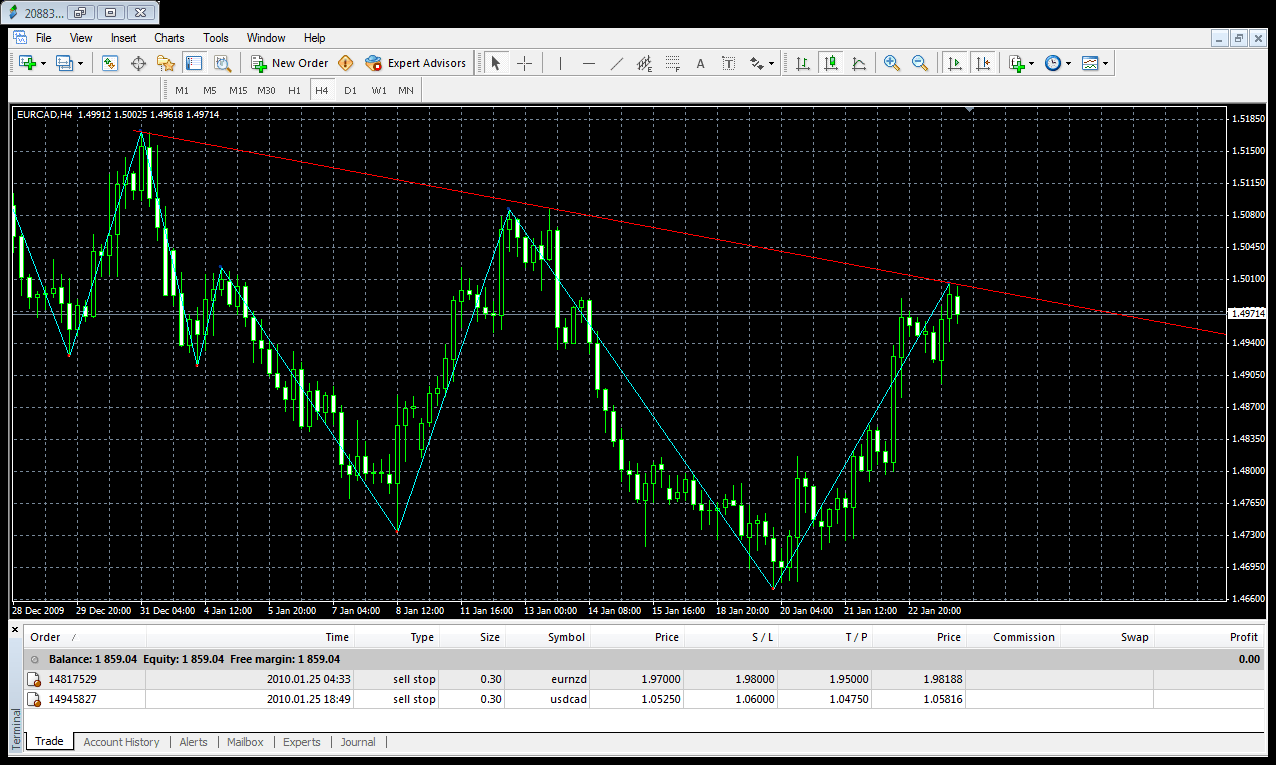The height and width of the screenshot is (765, 1276).
Task: Open the Strategy Tester icon
Action: (222, 63)
